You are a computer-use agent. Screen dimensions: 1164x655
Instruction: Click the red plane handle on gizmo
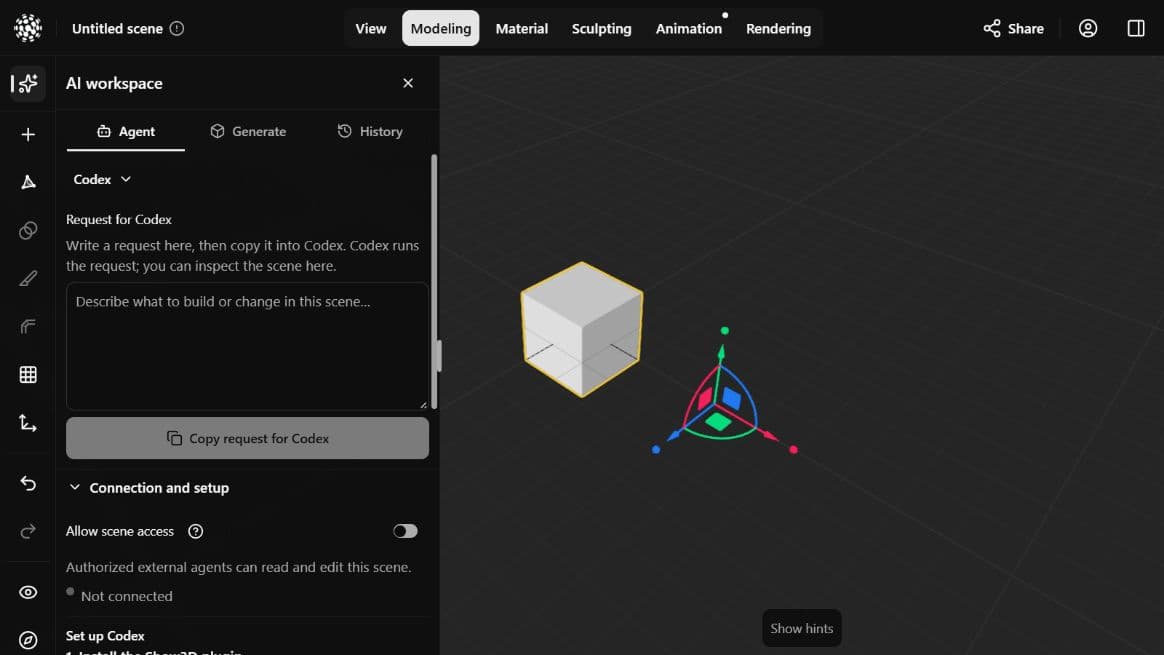[x=705, y=399]
